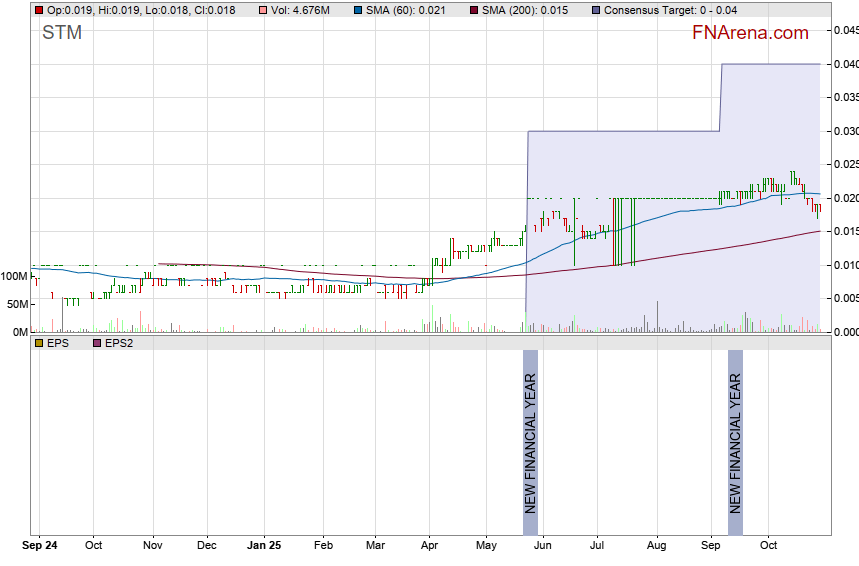859x566 pixels.
Task: Click the 100M volume axis label
Action: [14, 276]
